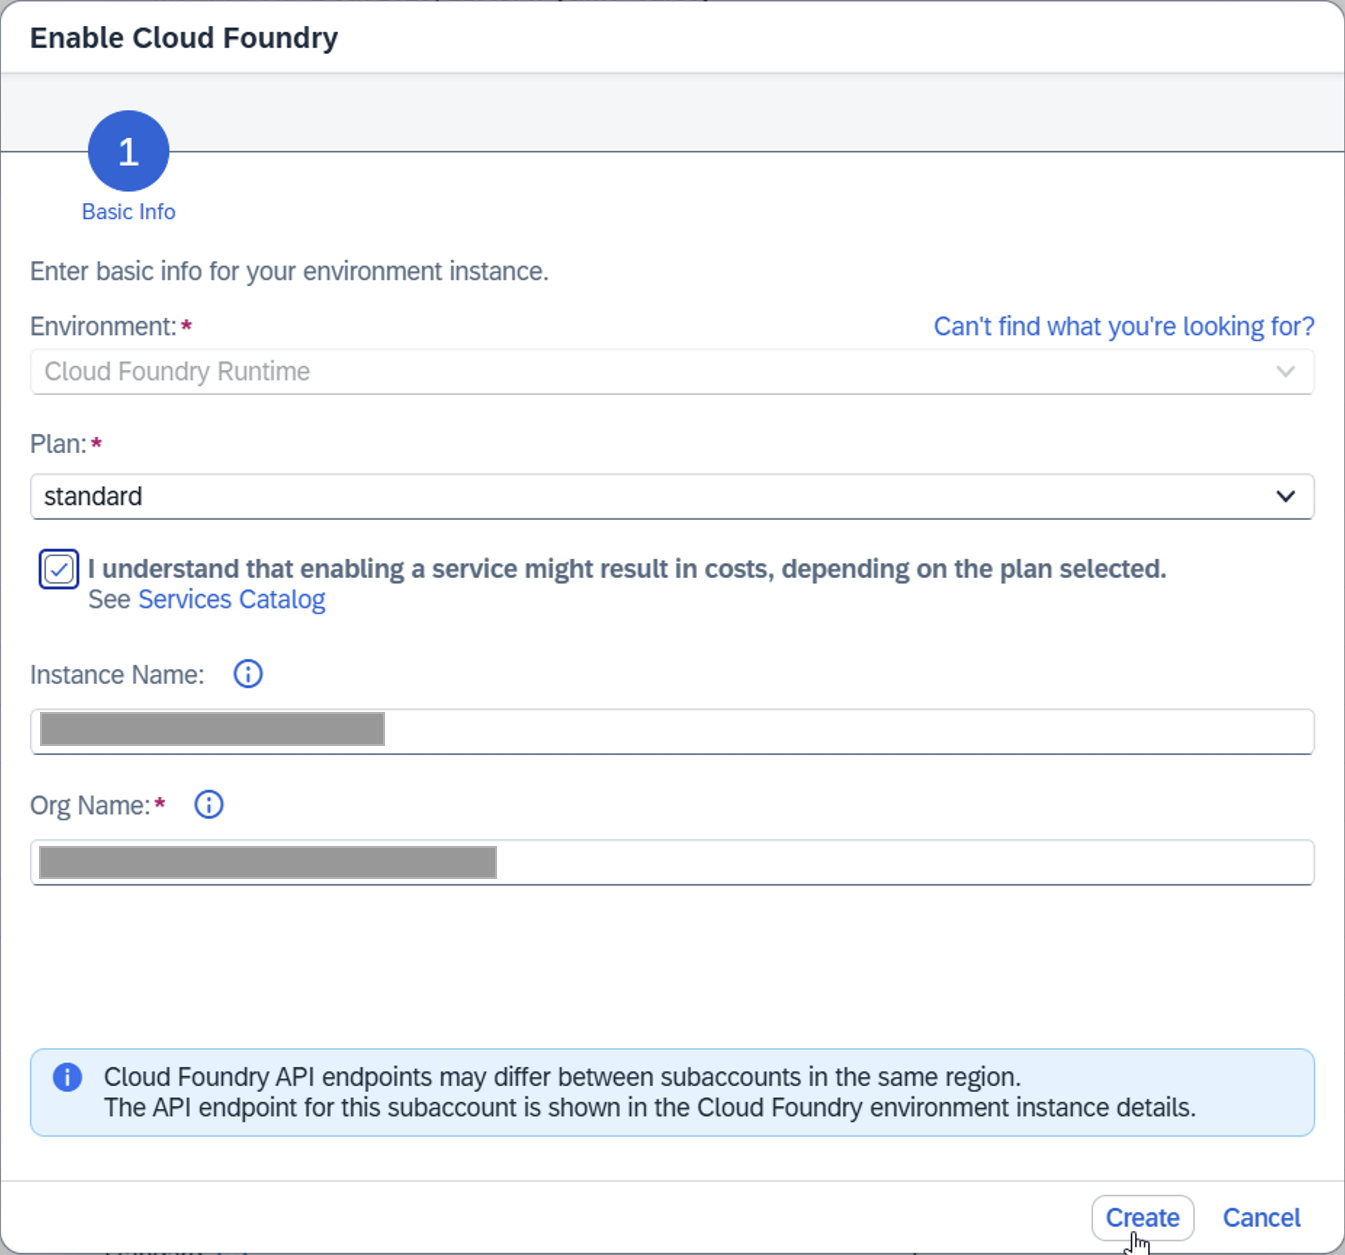Click the Org Name info icon
Screen dimensions: 1345x1255
coord(209,805)
